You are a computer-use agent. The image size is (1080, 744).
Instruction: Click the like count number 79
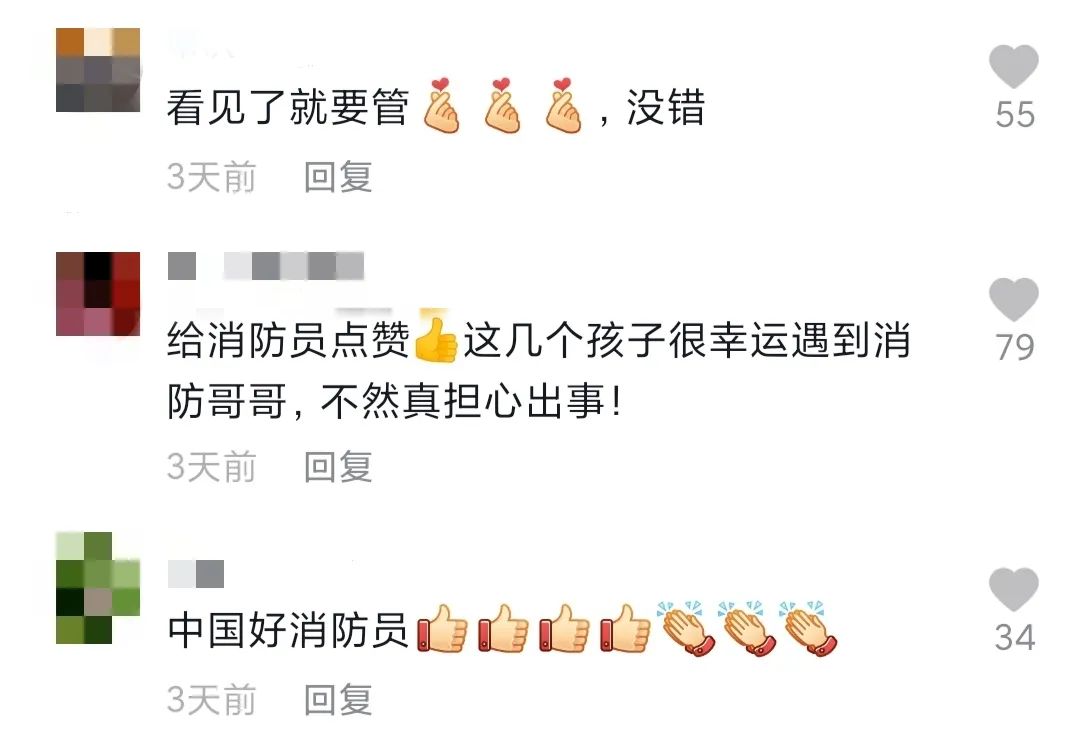1015,347
